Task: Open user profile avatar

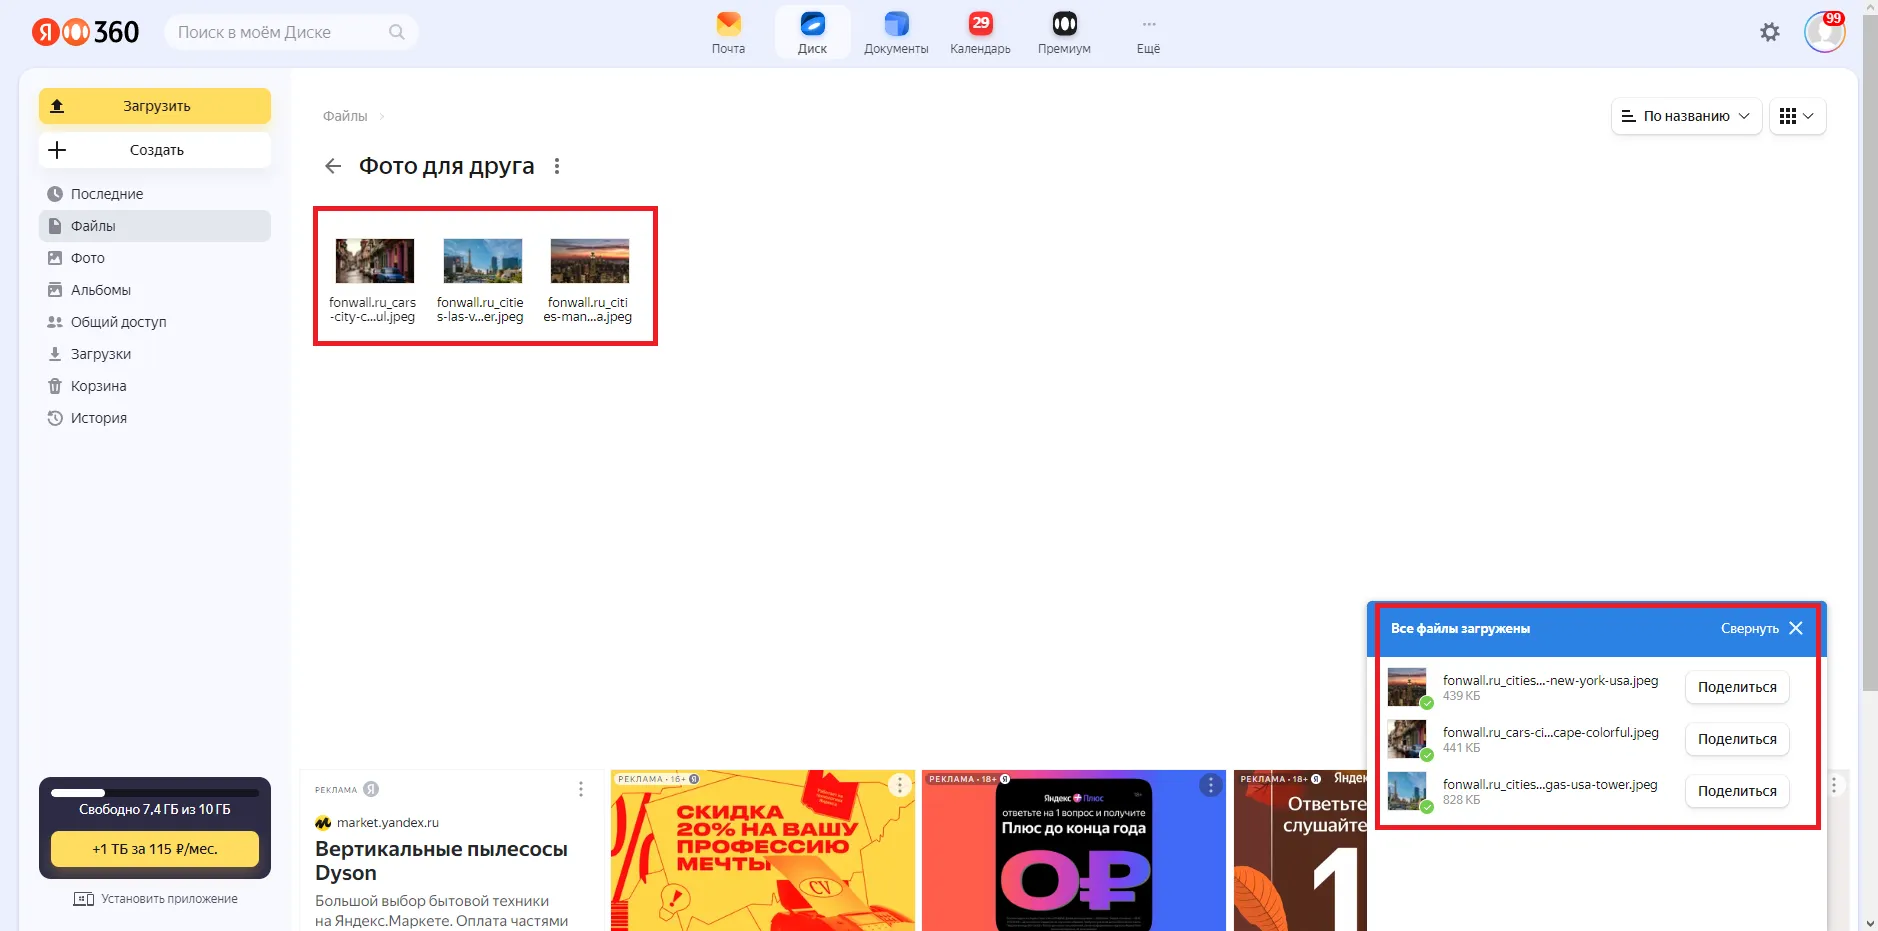Action: click(1824, 32)
